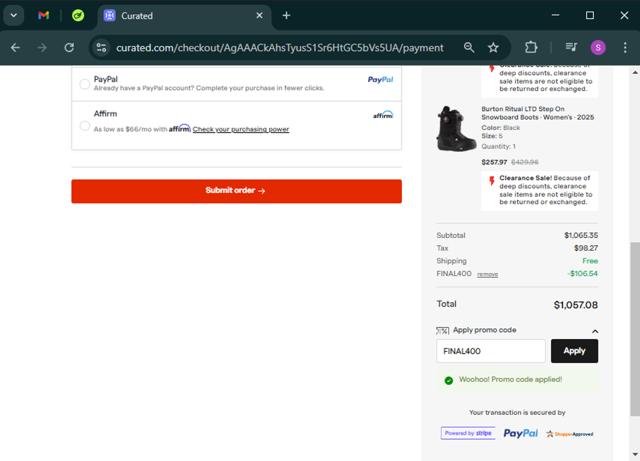Click the scrollbar up arrow
640x461 pixels.
click(x=635, y=72)
